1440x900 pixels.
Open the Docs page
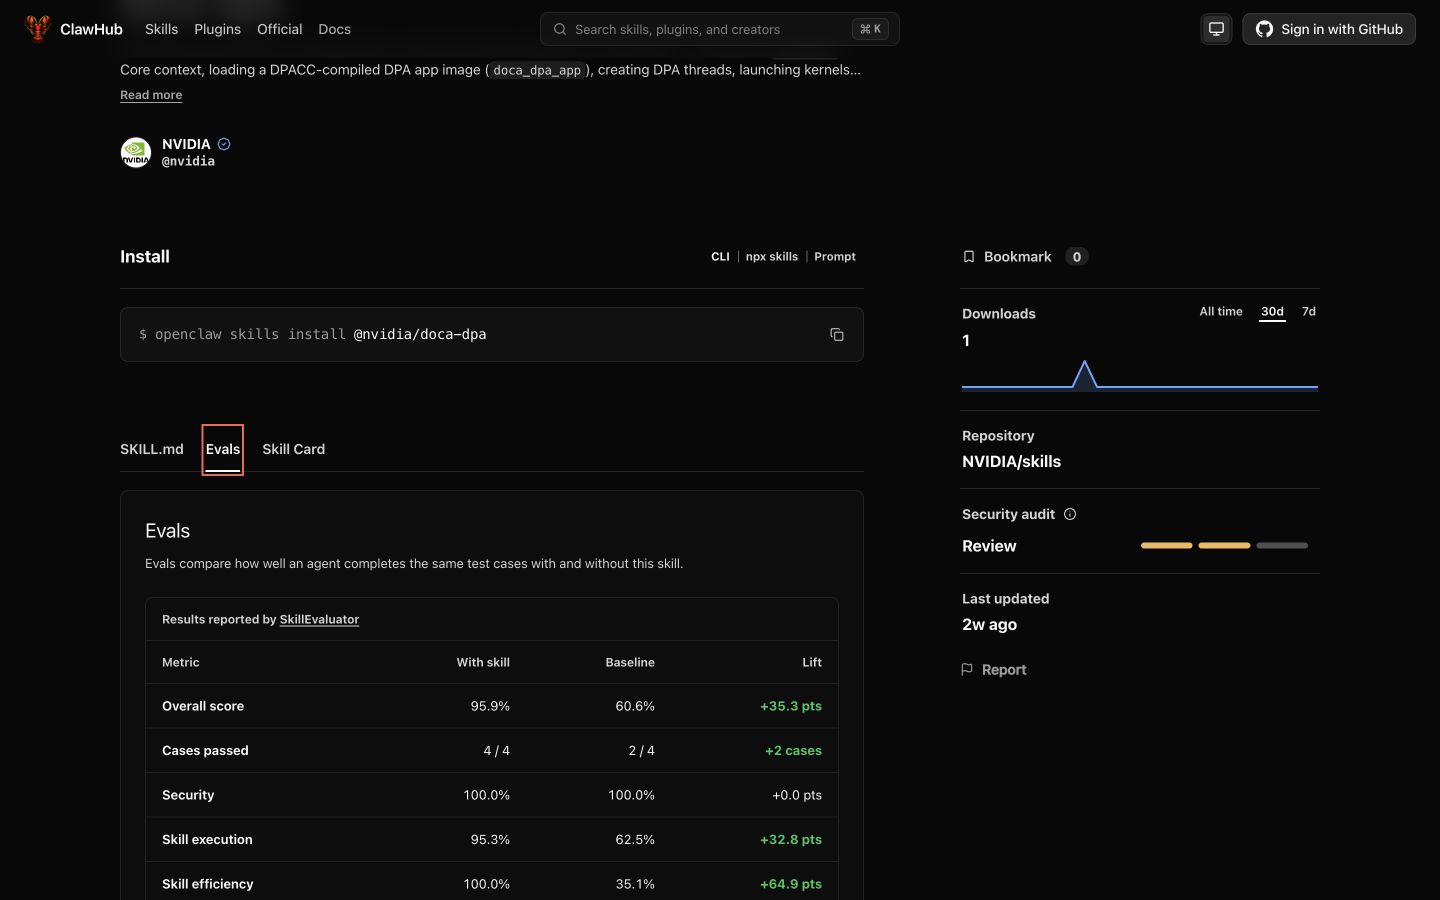point(334,29)
